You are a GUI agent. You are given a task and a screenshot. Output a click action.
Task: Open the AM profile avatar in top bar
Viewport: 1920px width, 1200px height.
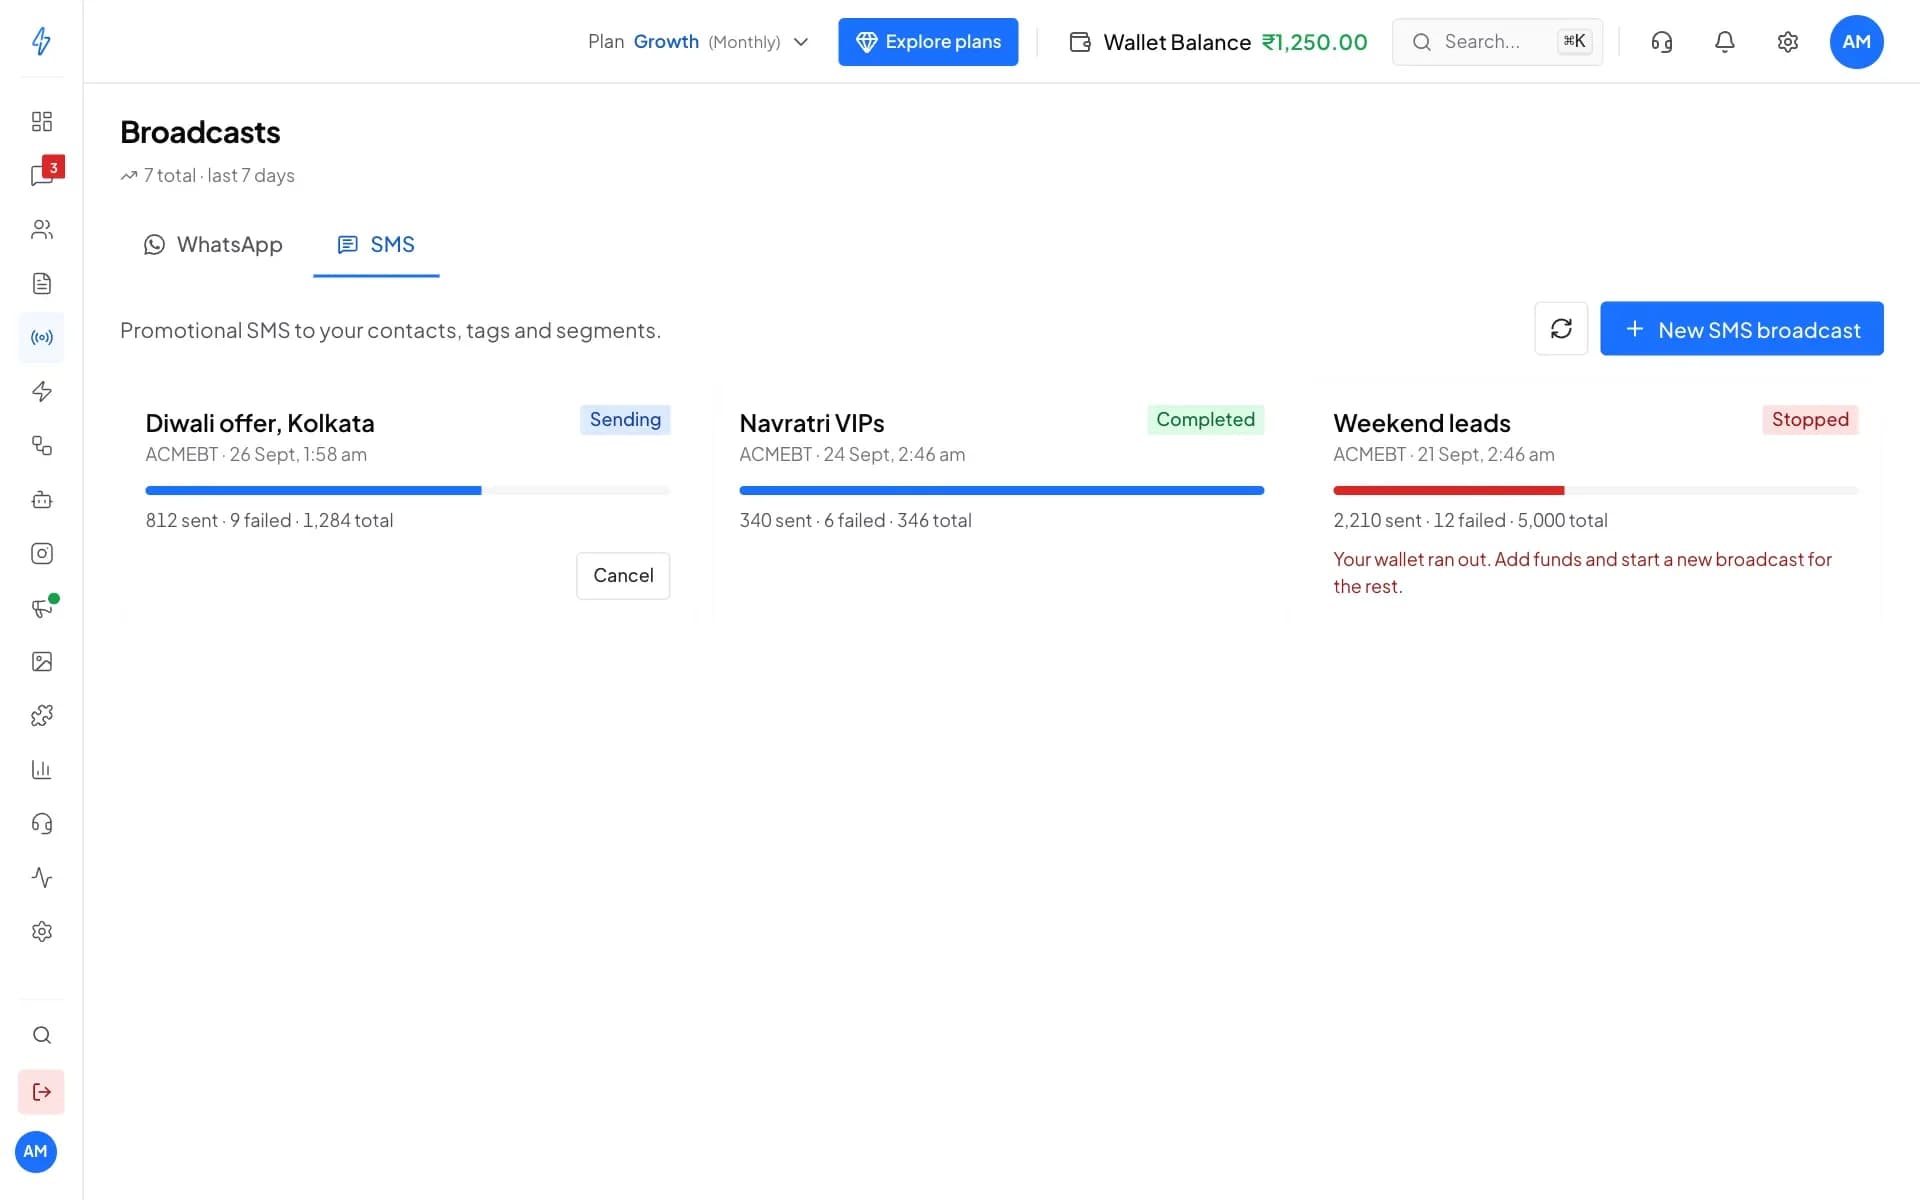pyautogui.click(x=1856, y=42)
